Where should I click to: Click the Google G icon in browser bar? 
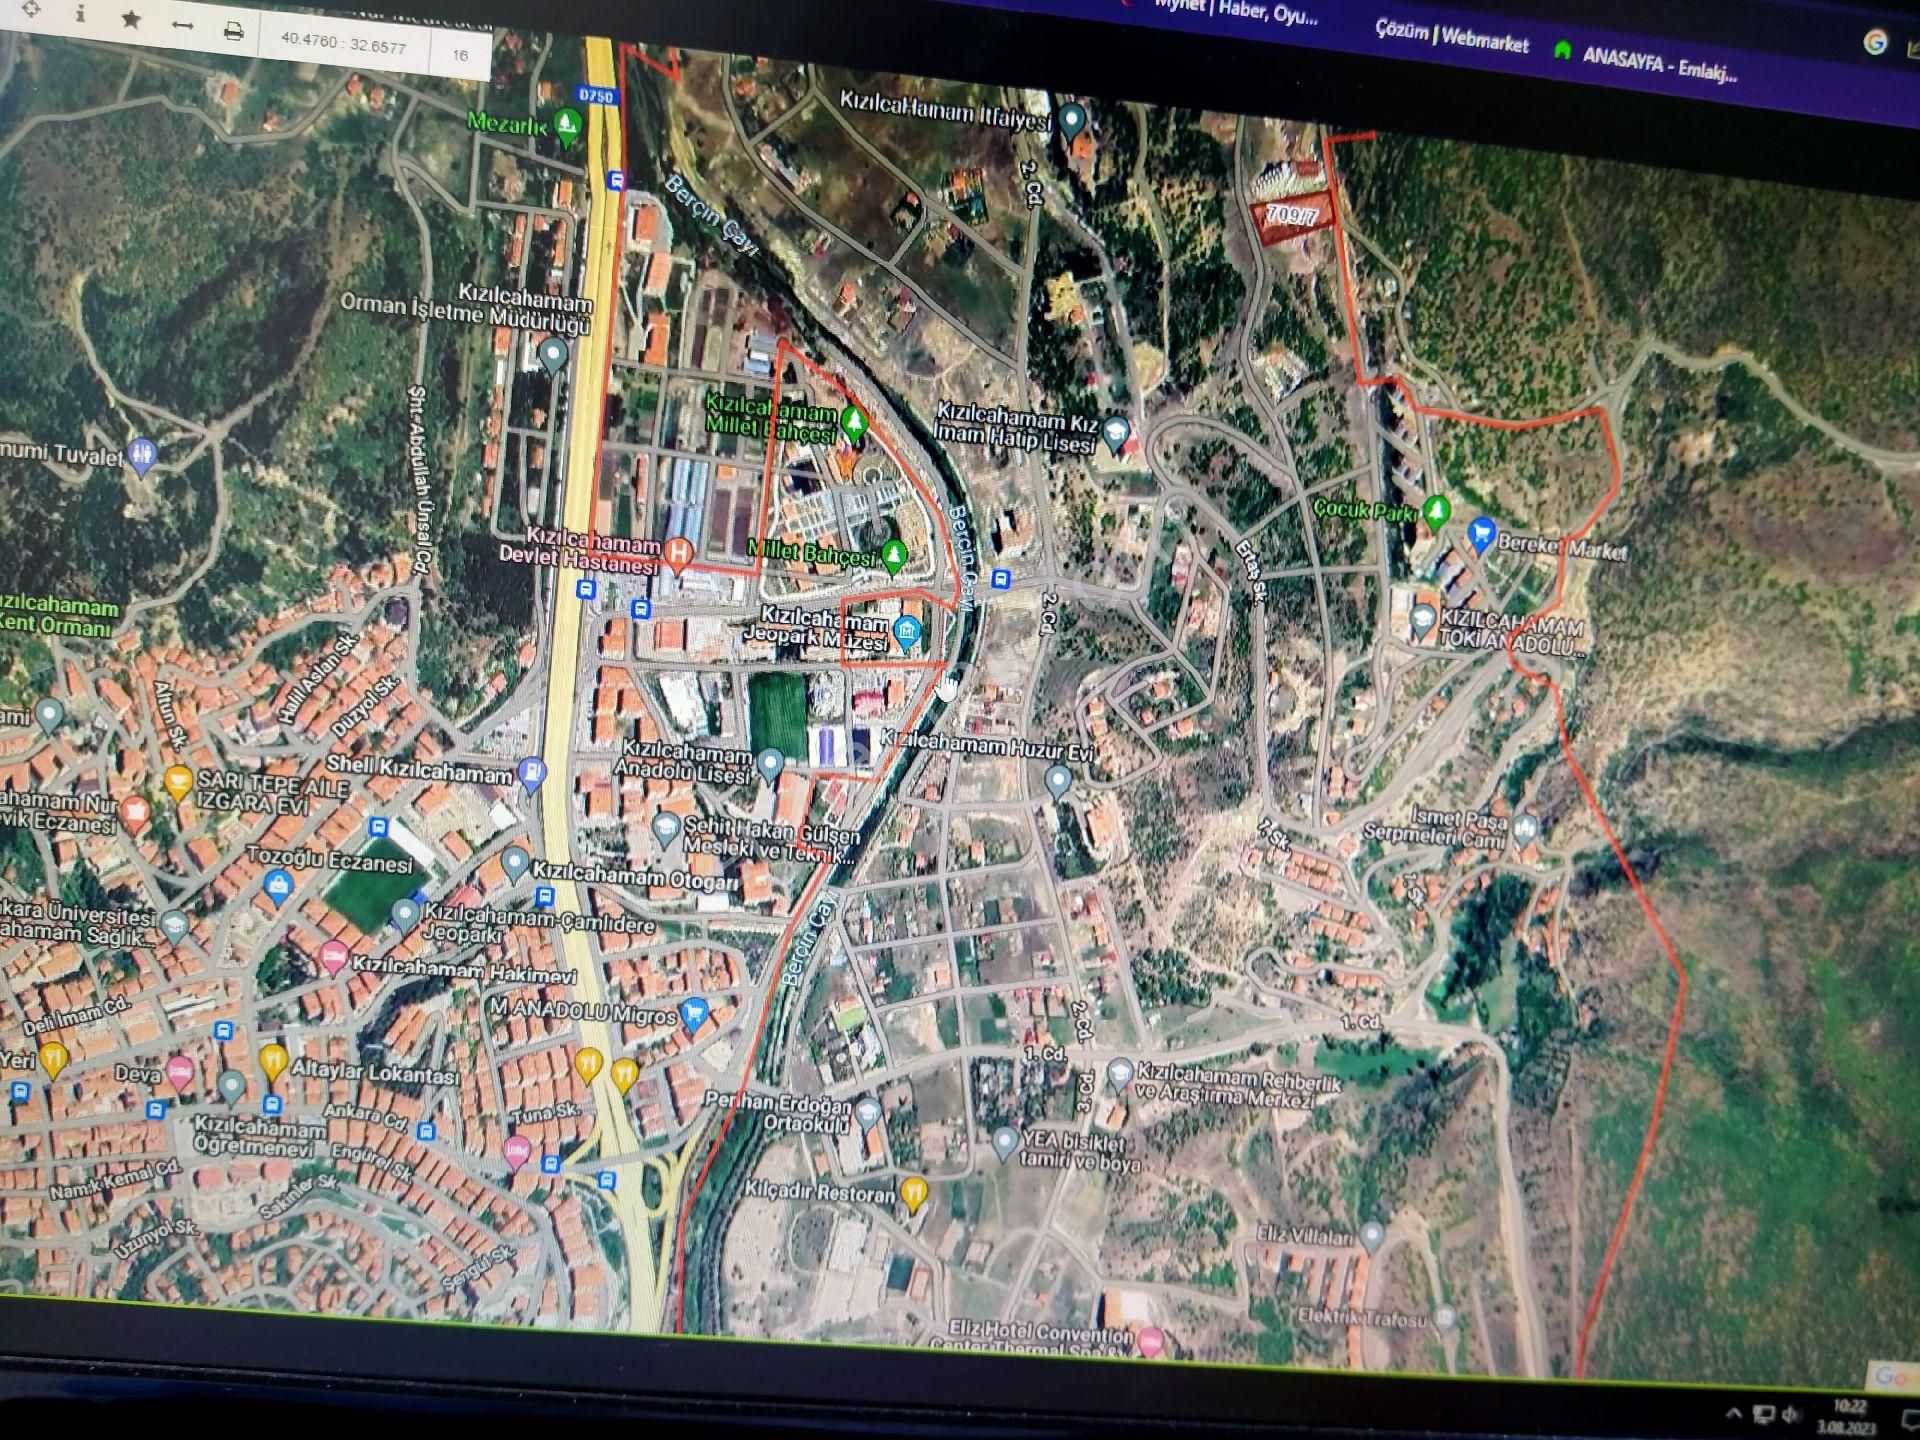1875,42
